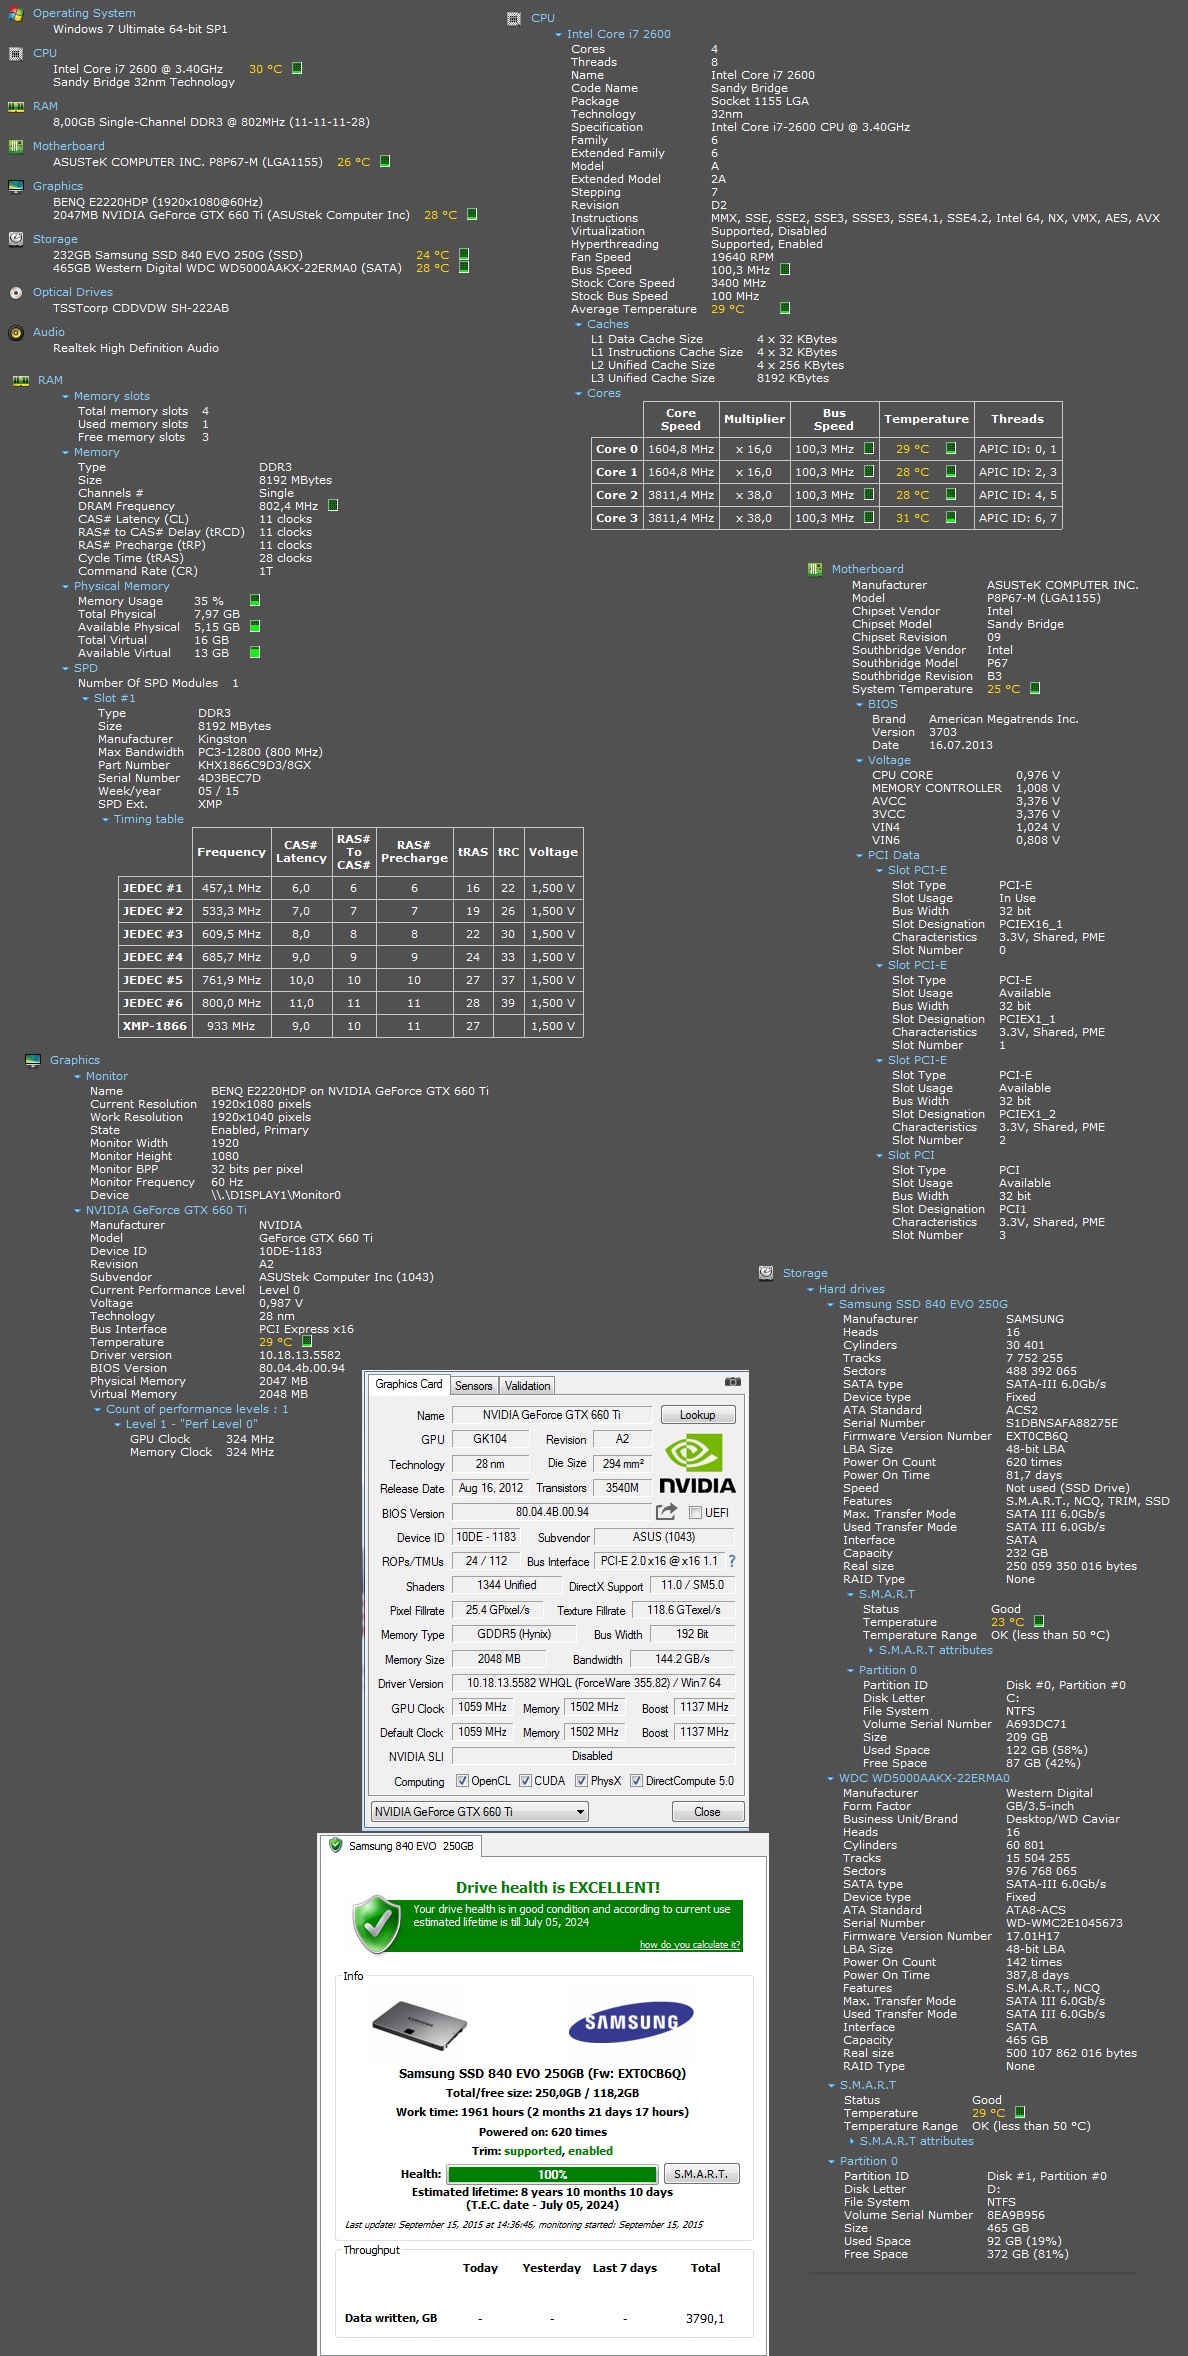Click the camera screenshot icon in GPU-Z
The image size is (1188, 2356).
[733, 1382]
